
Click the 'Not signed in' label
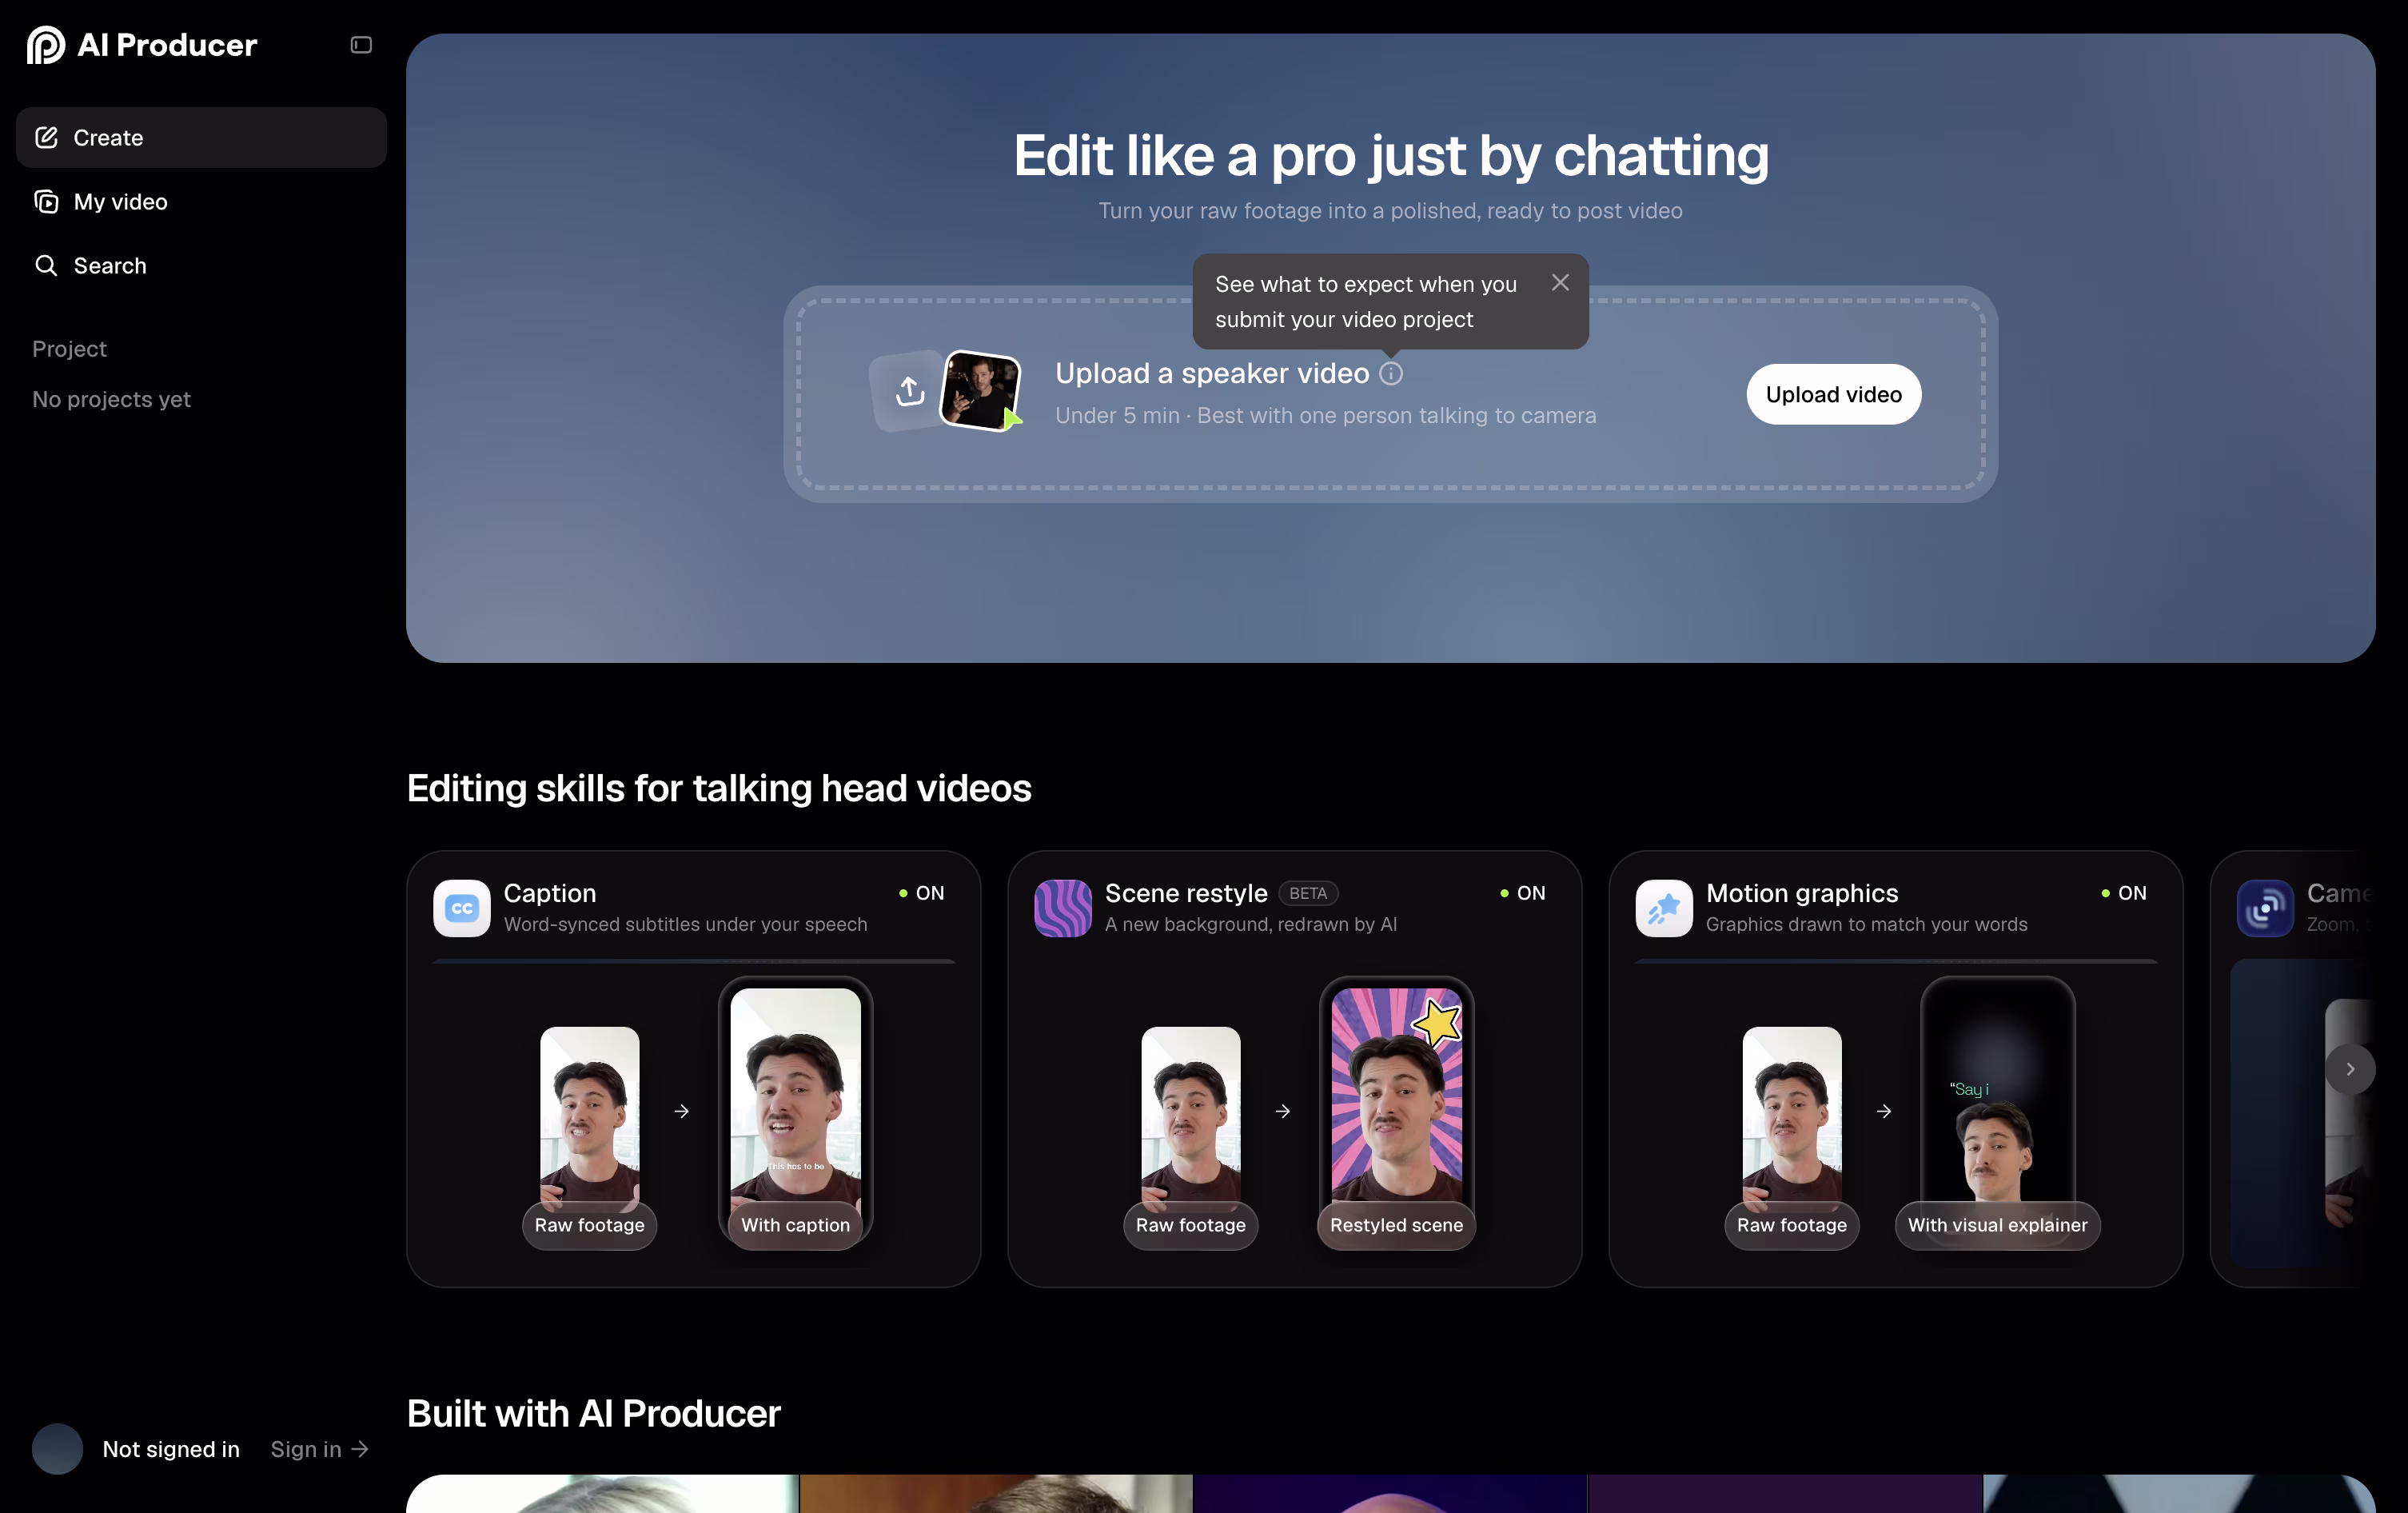(171, 1449)
